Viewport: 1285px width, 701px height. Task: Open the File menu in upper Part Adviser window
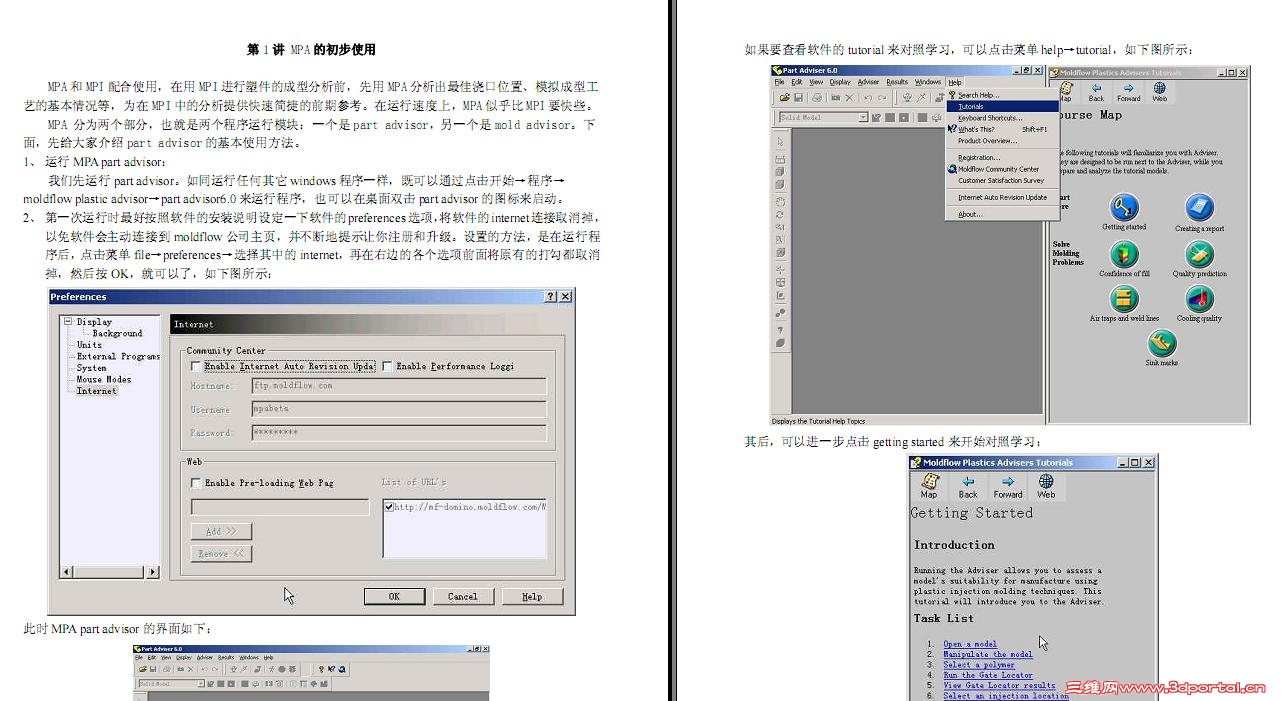pos(779,82)
